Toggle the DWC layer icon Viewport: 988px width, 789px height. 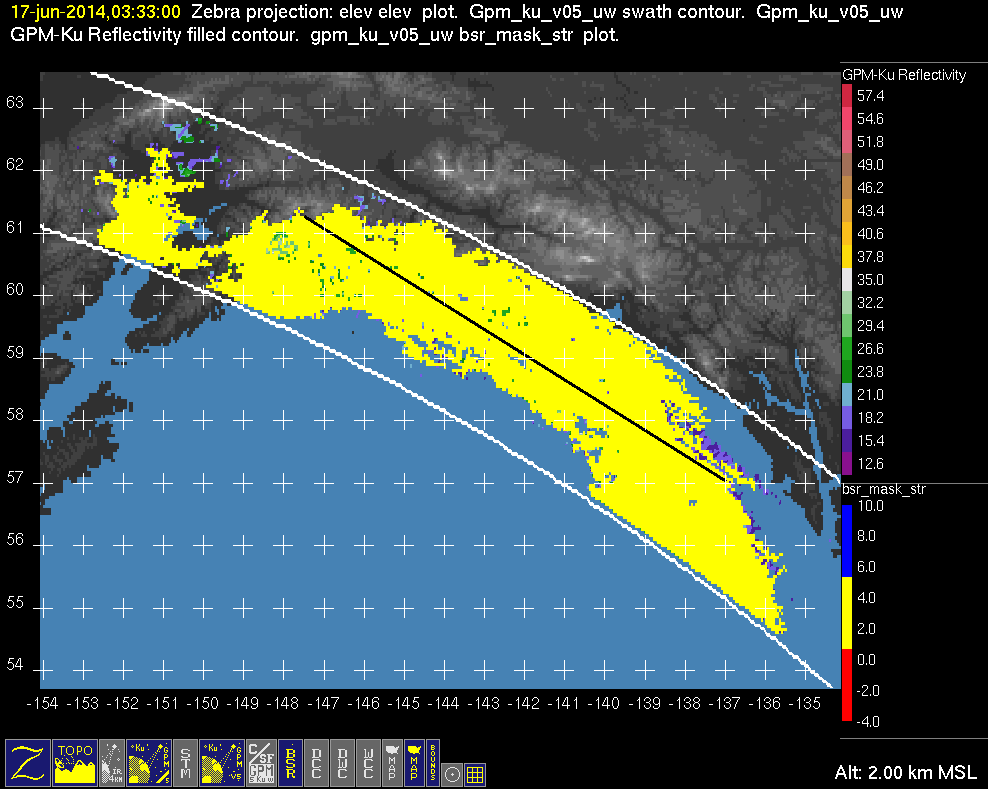(x=343, y=762)
